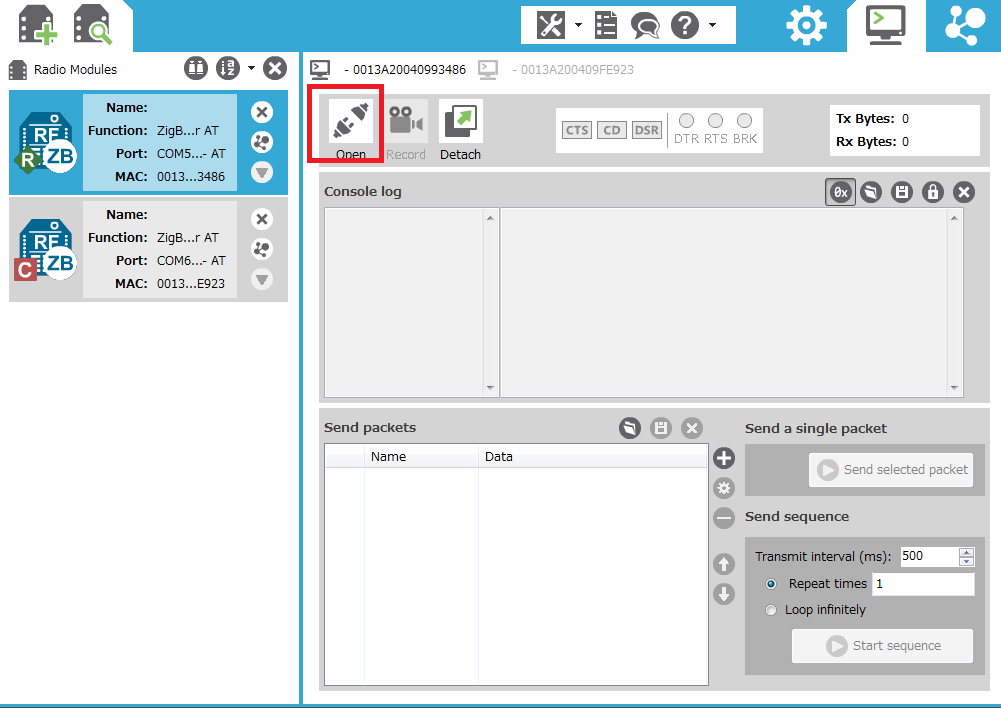Switch to Configuration working mode gear
This screenshot has width=1001, height=708.
pos(806,26)
